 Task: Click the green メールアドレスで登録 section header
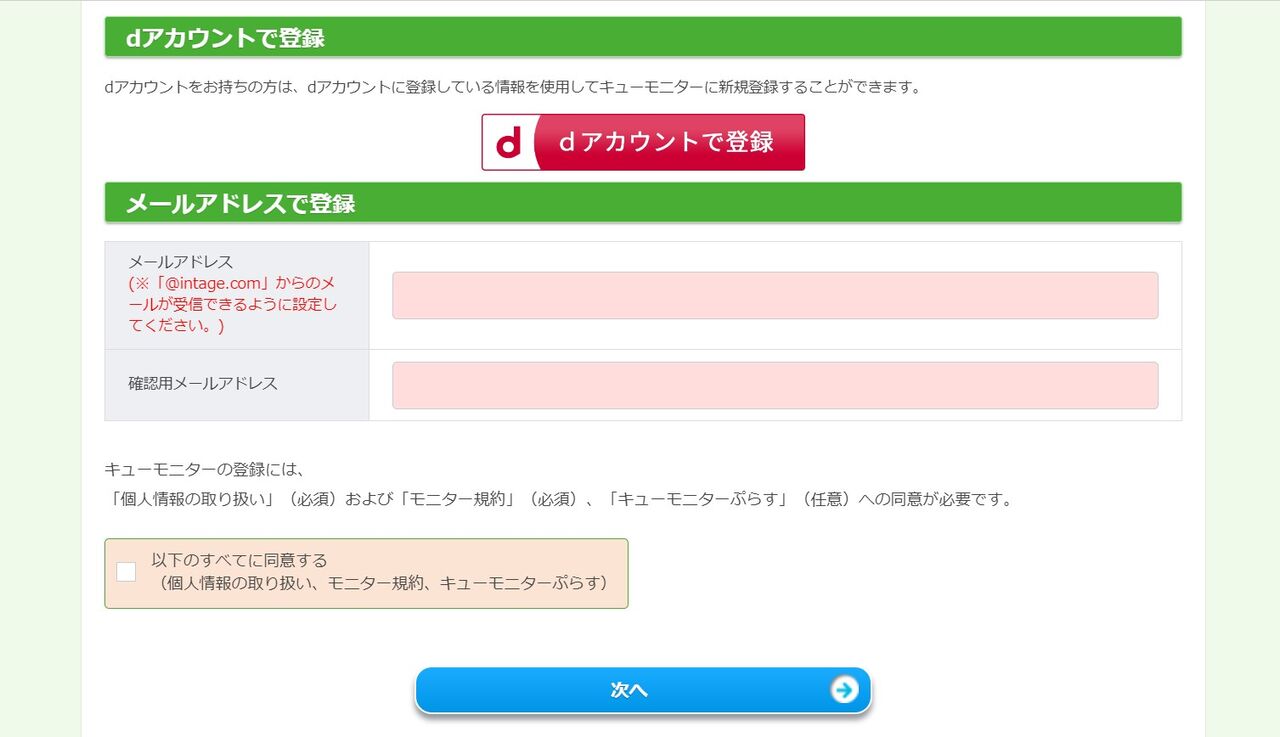(643, 203)
